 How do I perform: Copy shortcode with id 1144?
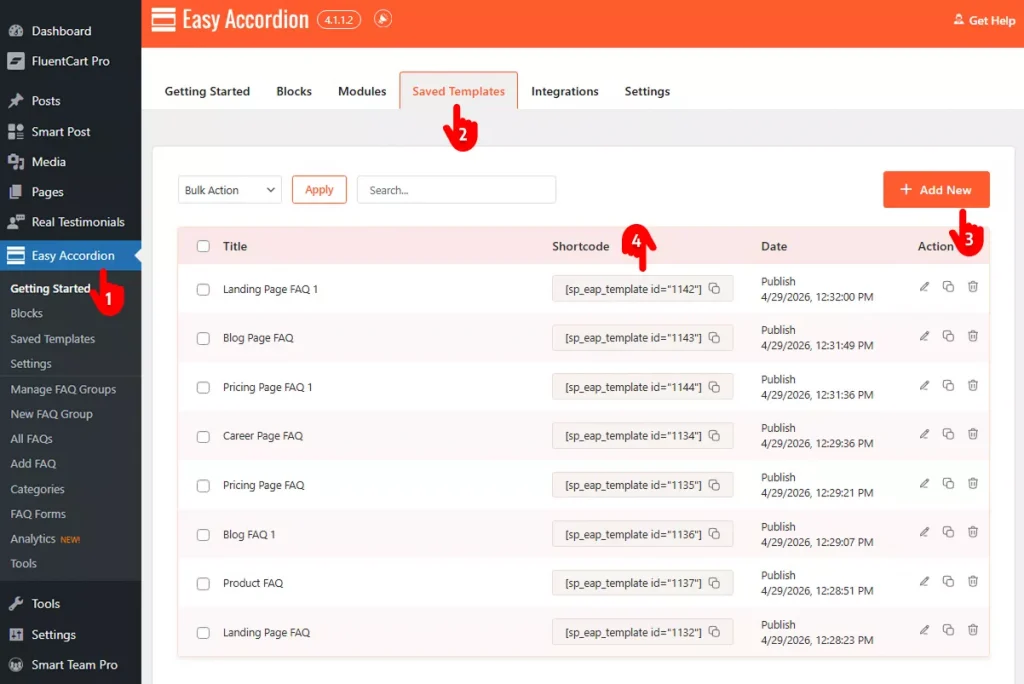pos(714,387)
